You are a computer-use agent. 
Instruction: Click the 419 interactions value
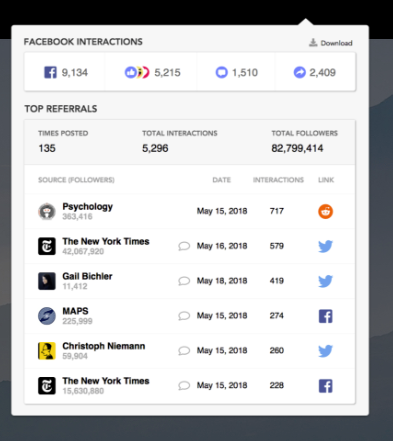click(277, 281)
